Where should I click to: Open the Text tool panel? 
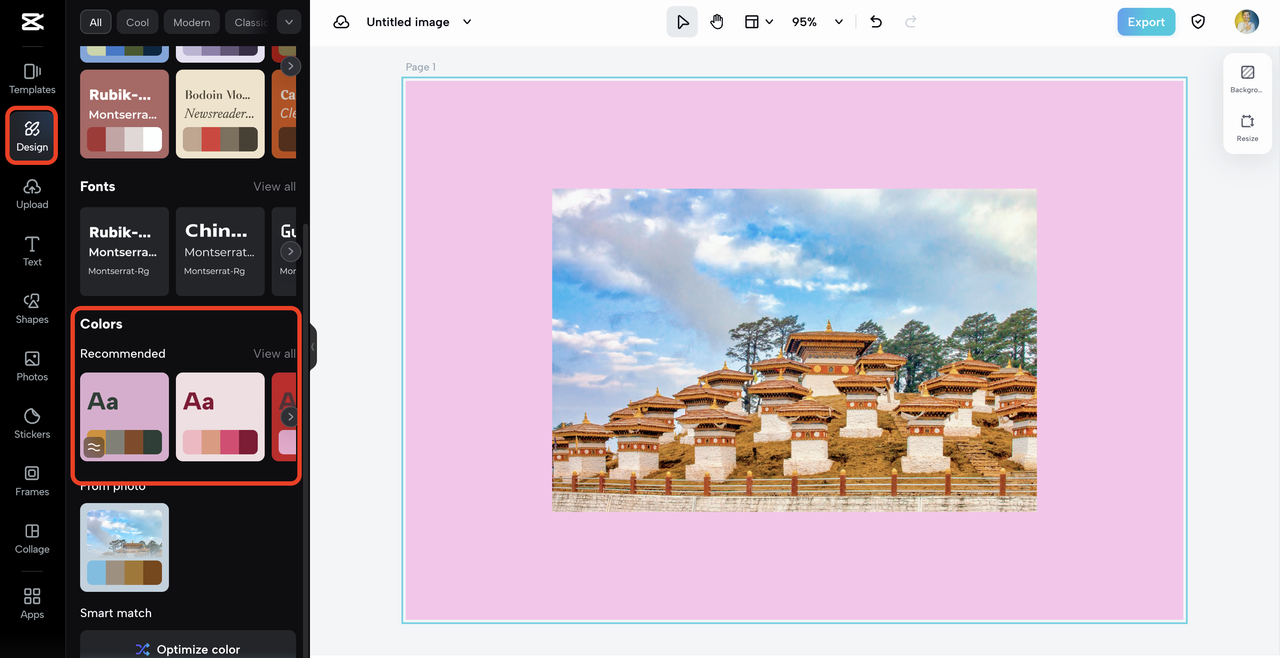click(x=32, y=251)
